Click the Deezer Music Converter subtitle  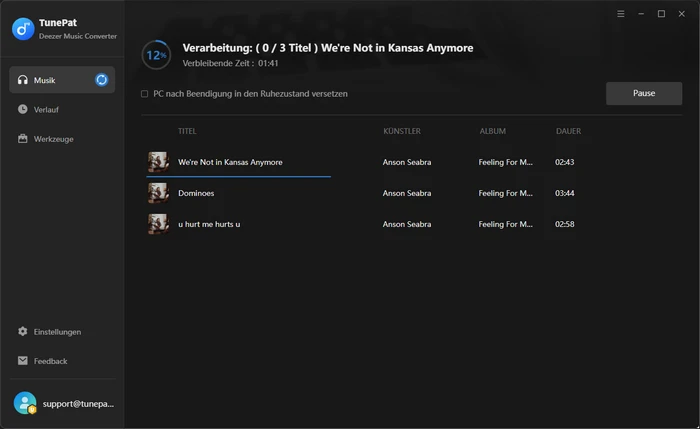78,36
